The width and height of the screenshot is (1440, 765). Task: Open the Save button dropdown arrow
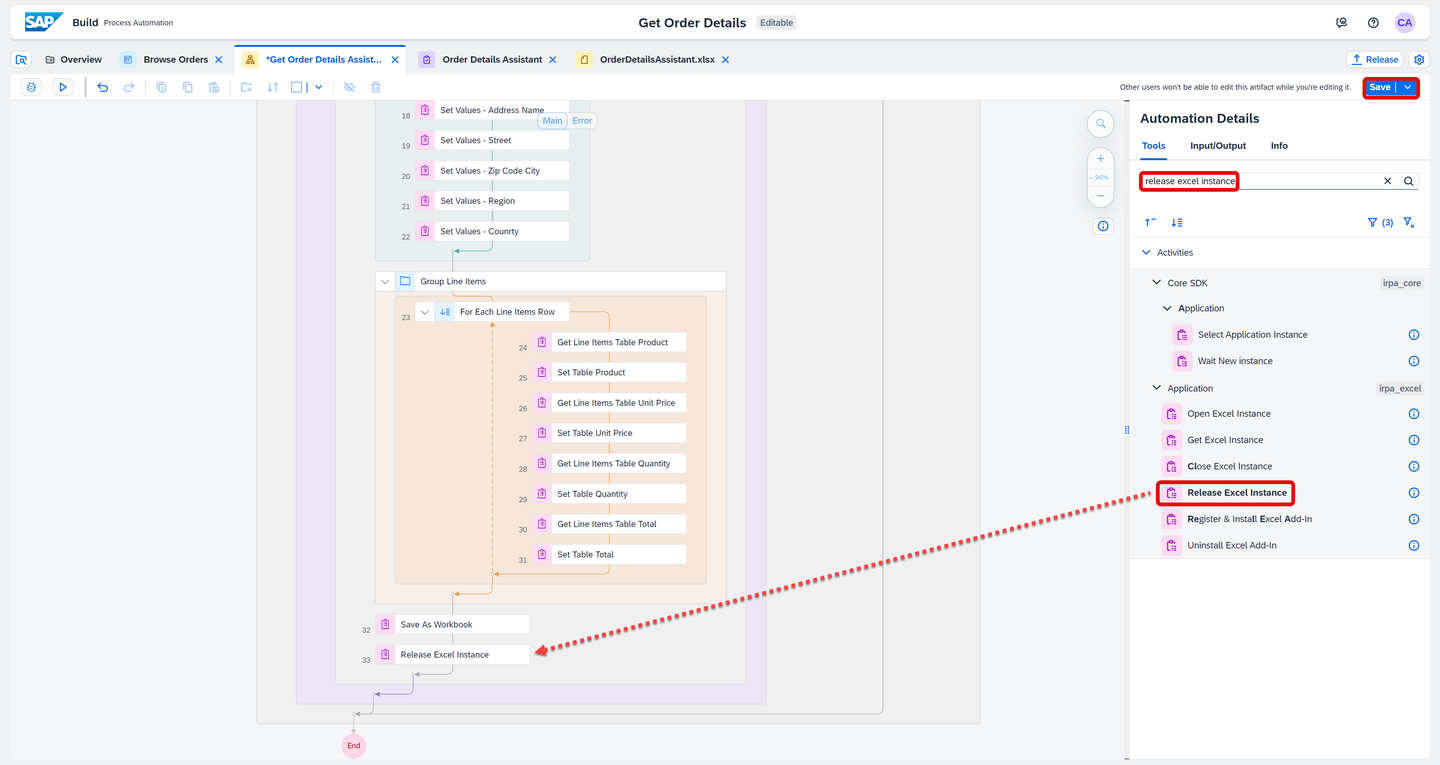[1408, 87]
